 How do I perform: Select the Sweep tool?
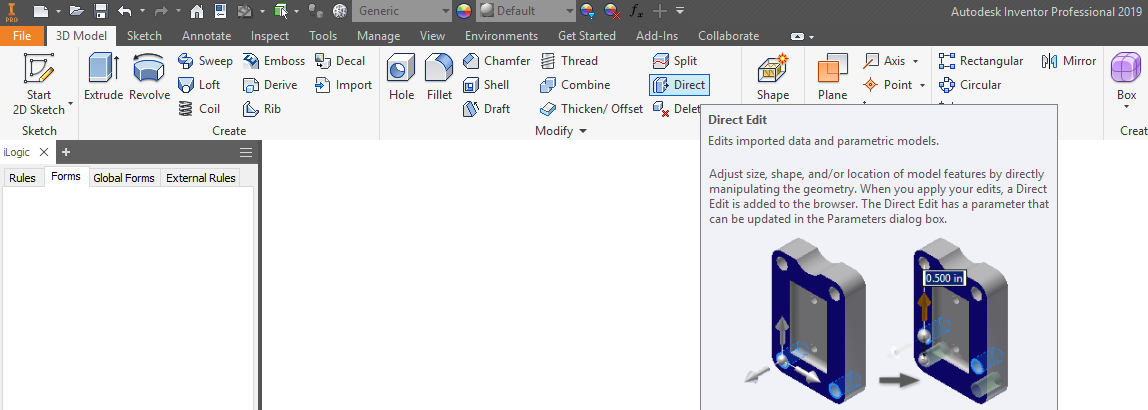pos(206,61)
